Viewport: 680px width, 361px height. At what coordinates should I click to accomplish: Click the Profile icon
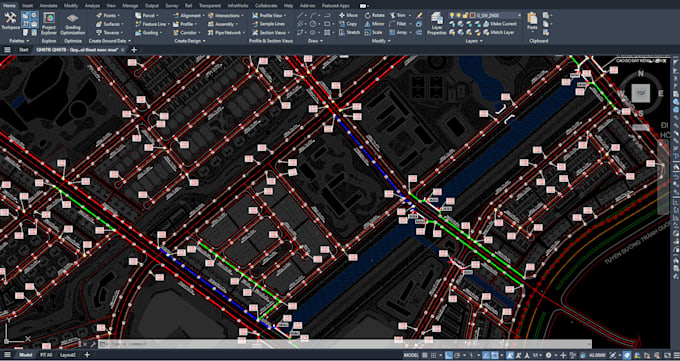[x=176, y=24]
